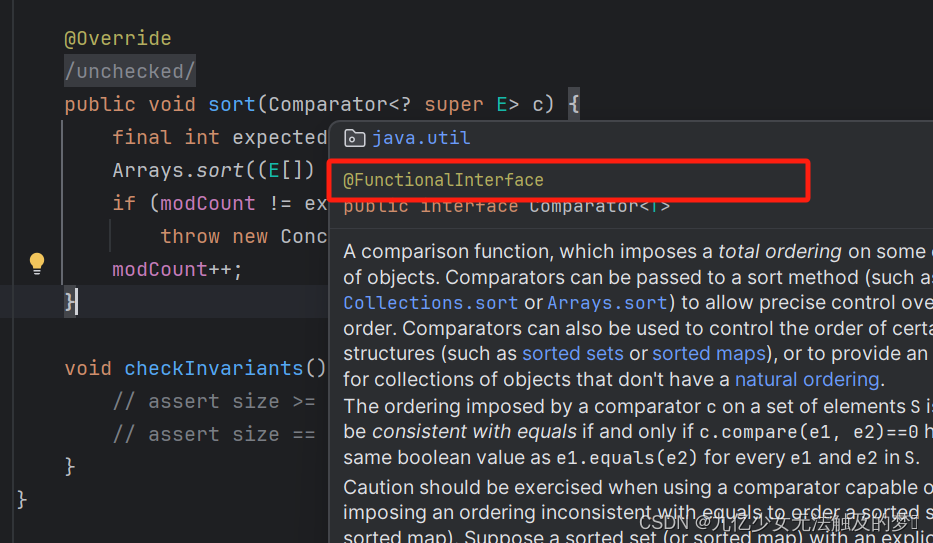Screen dimensions: 933x543
Task: Click the Comparator<T> interface declaration in popup
Action: [x=506, y=208]
